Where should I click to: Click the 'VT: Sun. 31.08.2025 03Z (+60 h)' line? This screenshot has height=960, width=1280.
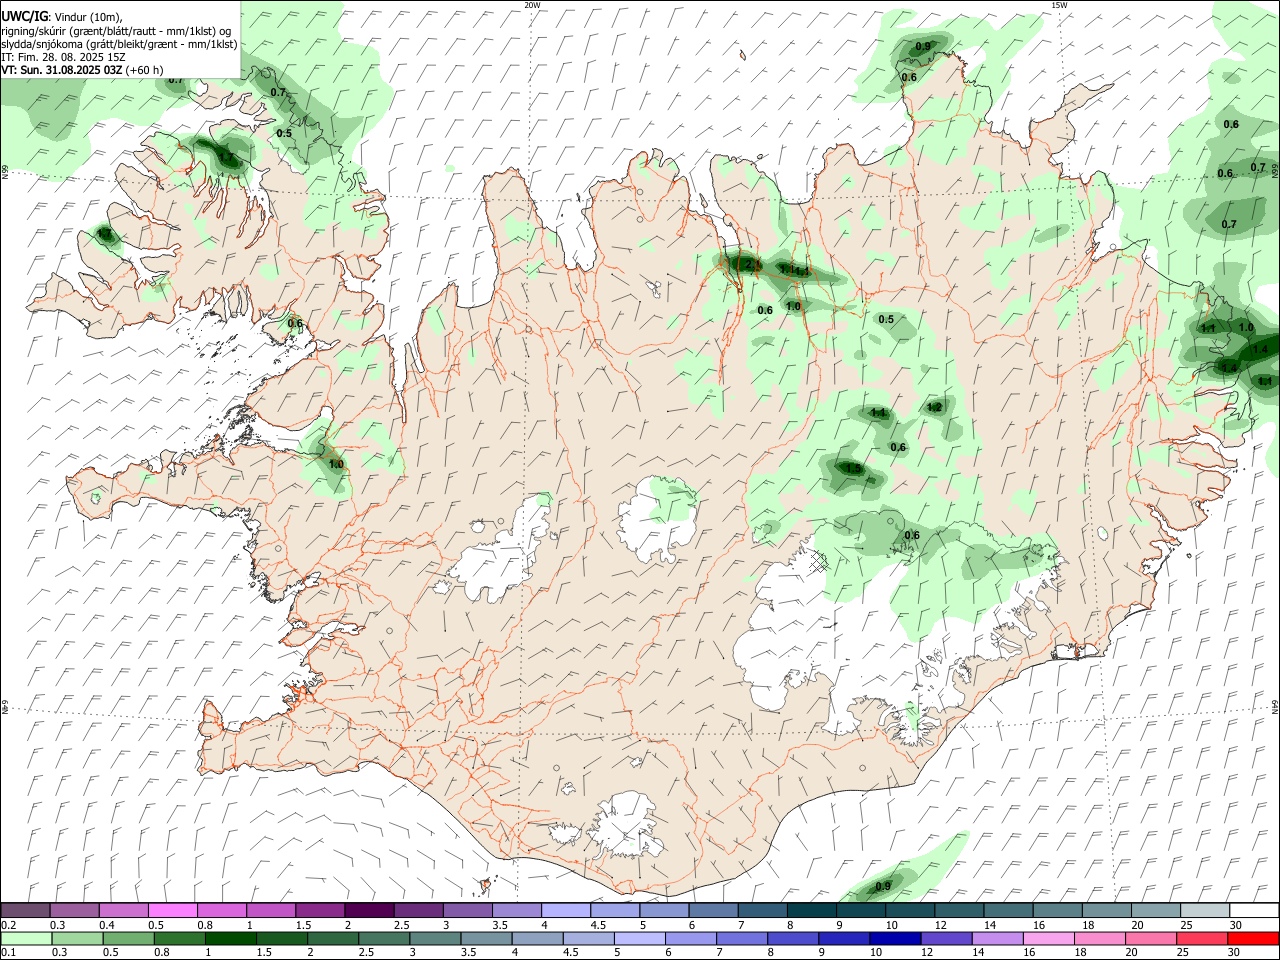point(82,70)
